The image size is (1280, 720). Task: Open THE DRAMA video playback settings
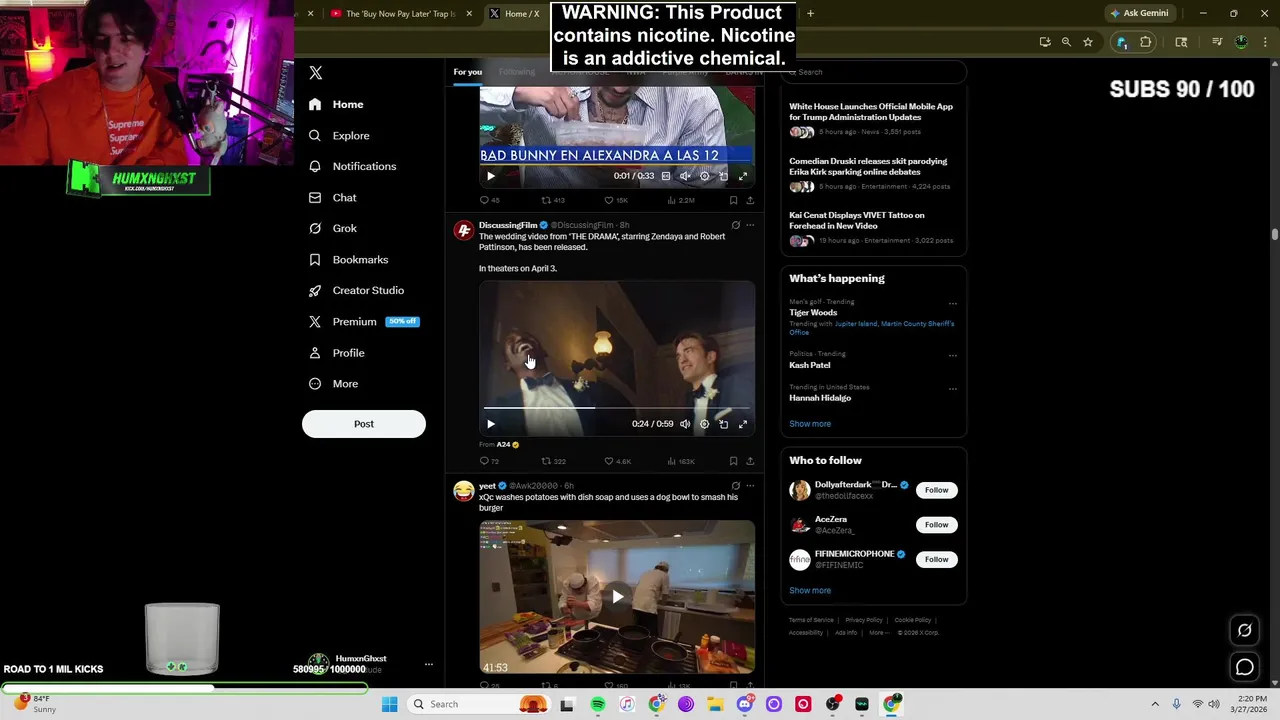(x=704, y=424)
